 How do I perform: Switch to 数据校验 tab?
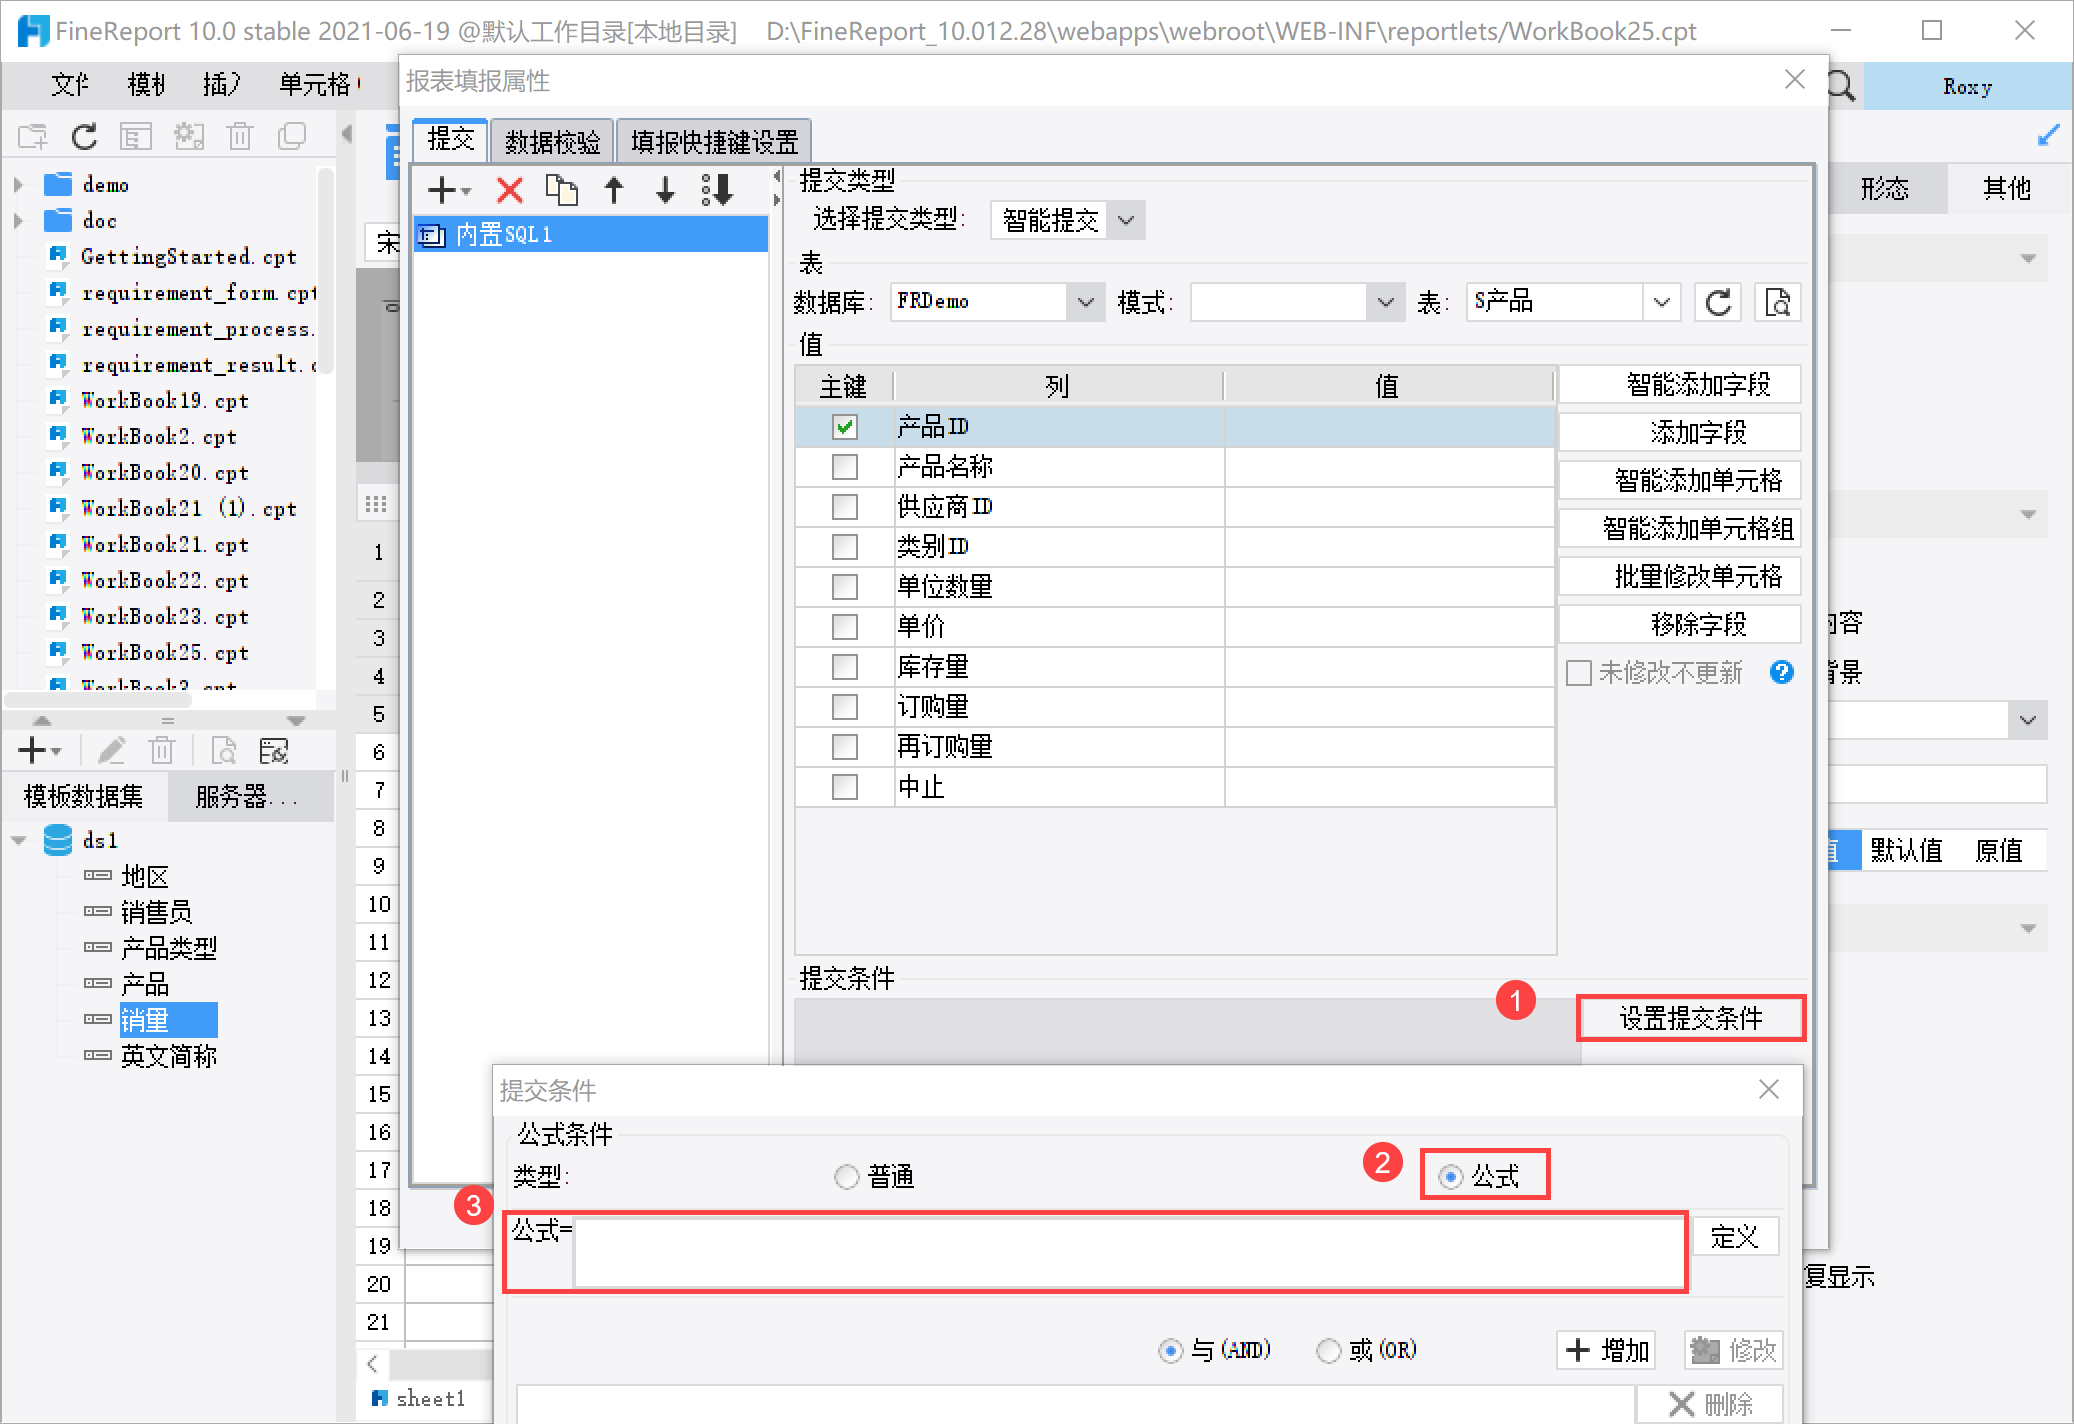pos(552,142)
